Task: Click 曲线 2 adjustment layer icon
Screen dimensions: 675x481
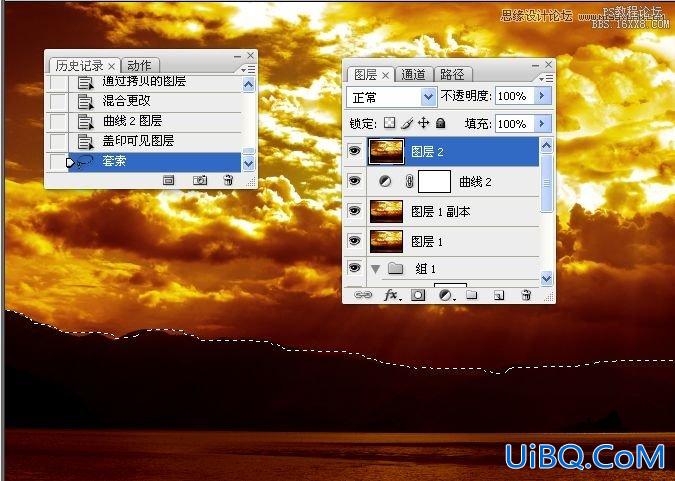Action: tap(385, 181)
